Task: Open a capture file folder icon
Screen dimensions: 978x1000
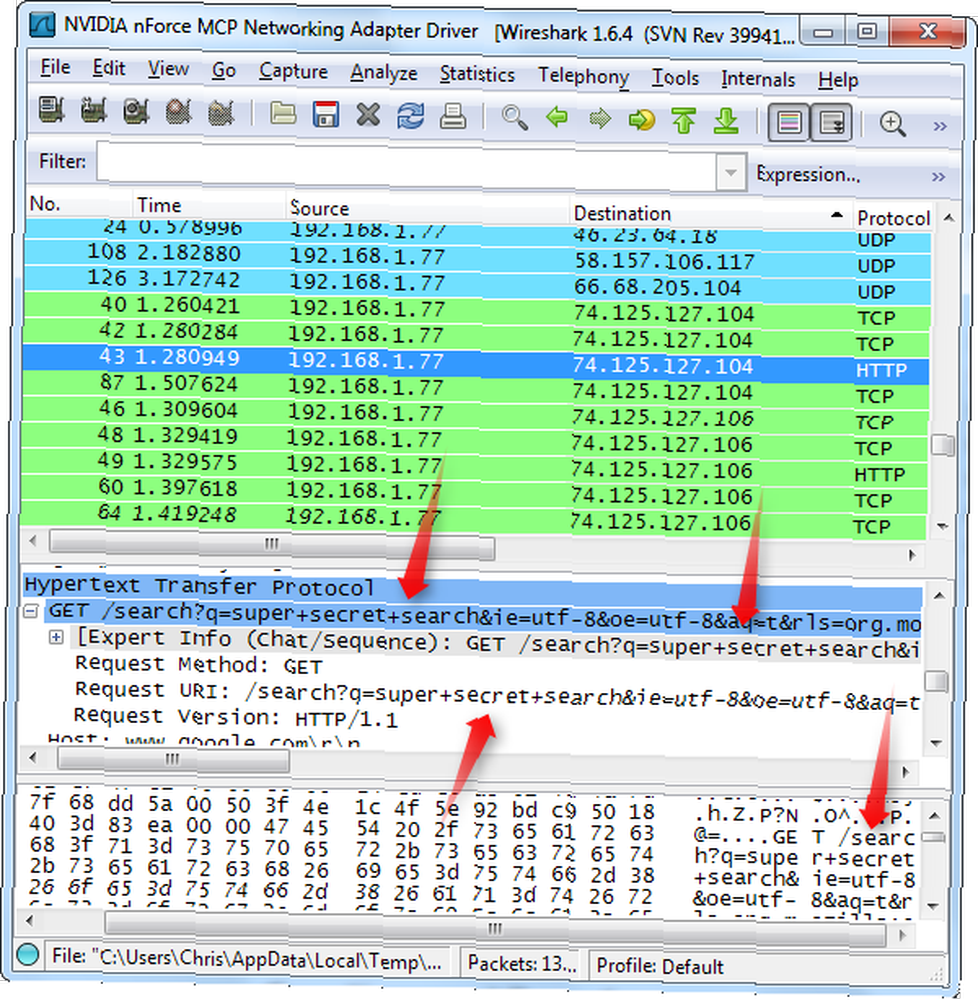Action: 282,114
